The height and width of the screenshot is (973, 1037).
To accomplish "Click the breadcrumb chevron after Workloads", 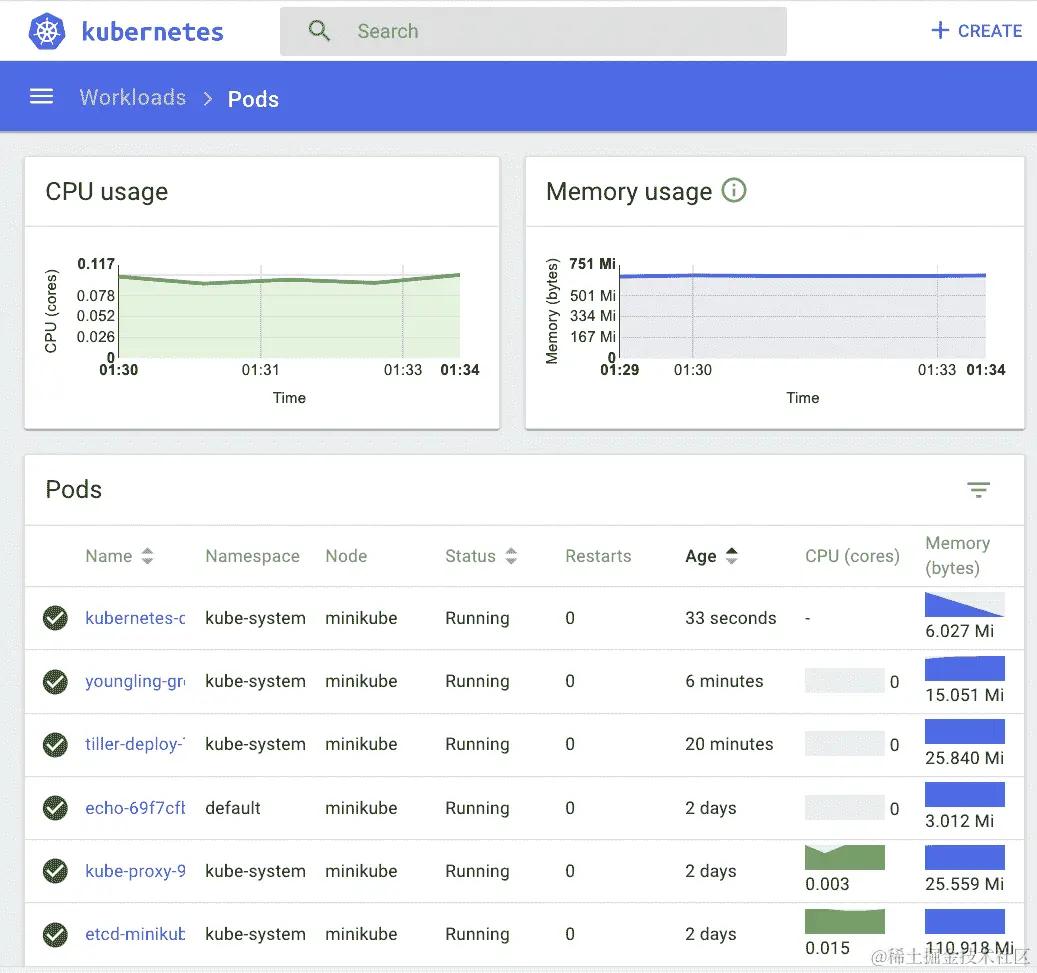I will (208, 99).
